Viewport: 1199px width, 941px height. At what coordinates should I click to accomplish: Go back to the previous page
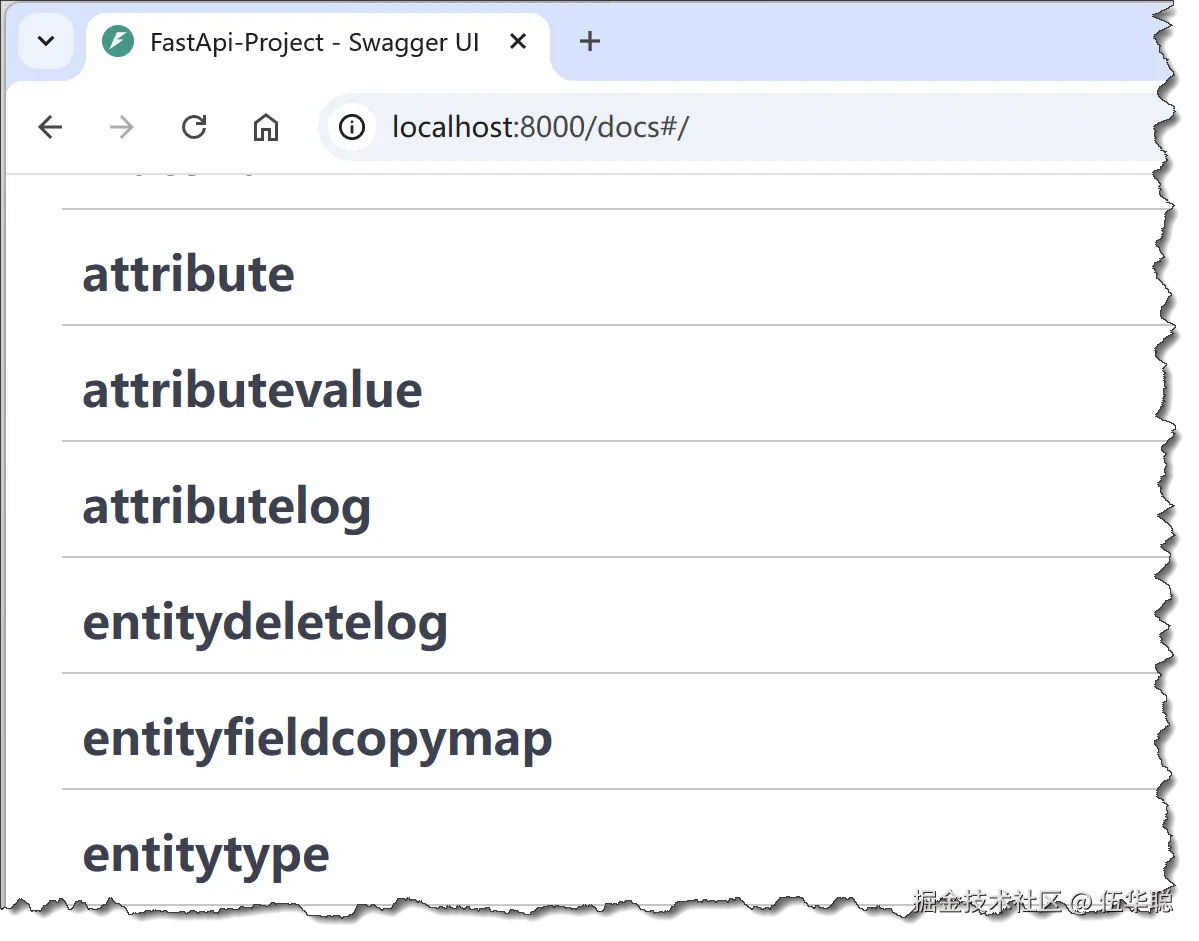click(x=50, y=127)
